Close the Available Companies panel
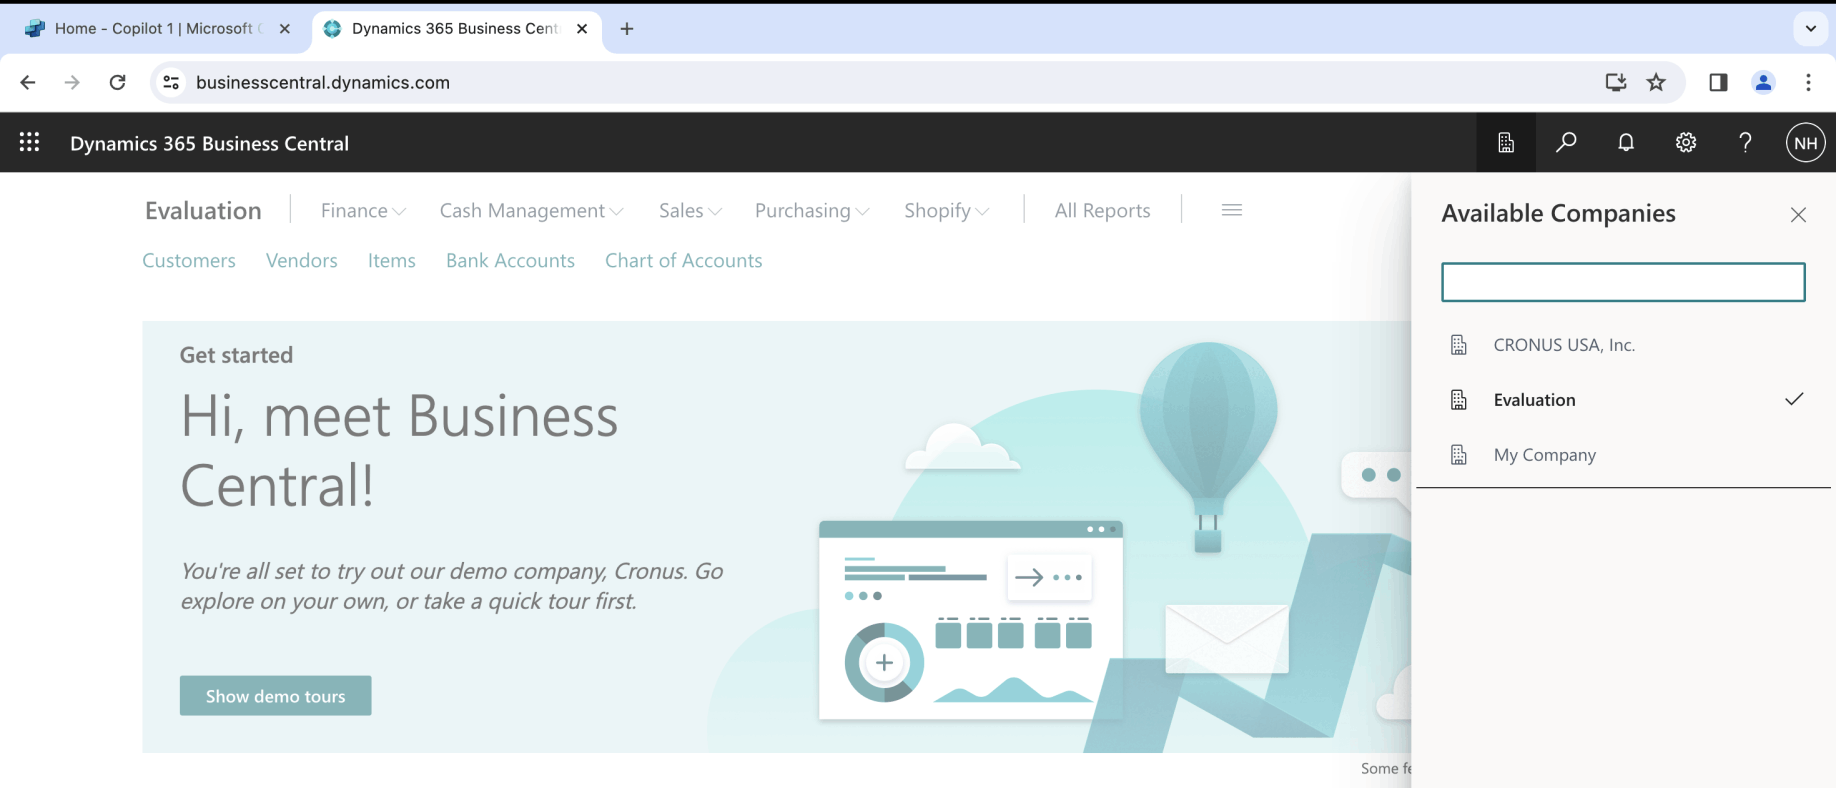The image size is (1836, 788). point(1798,215)
